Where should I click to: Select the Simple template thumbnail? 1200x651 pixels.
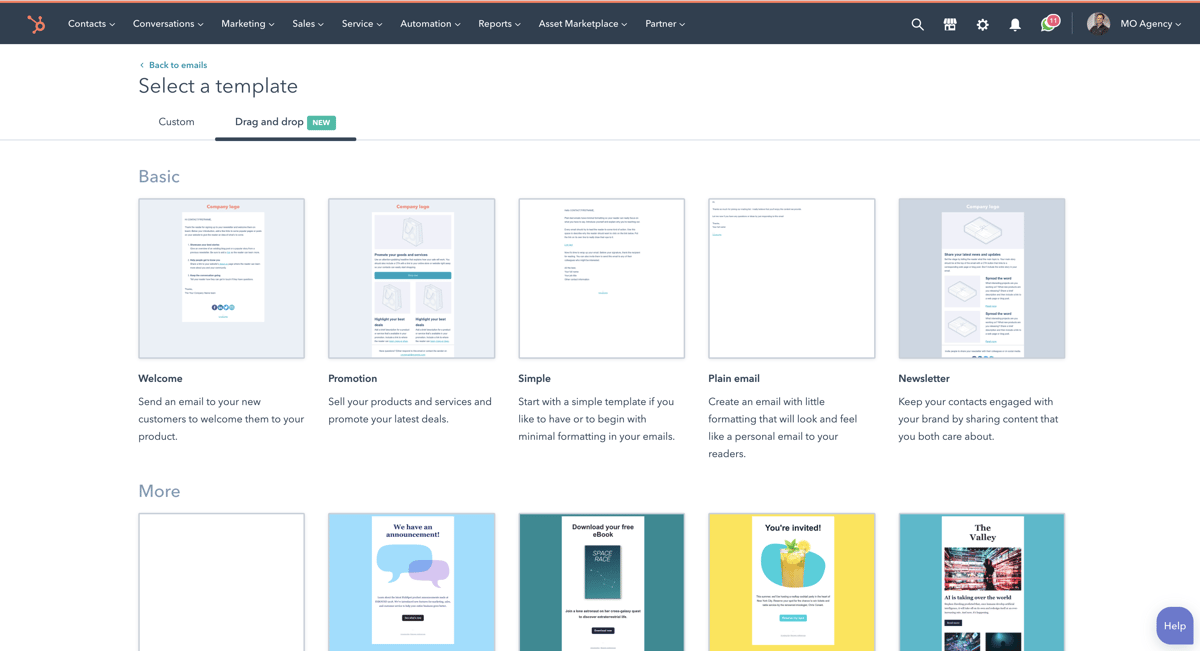(x=601, y=278)
